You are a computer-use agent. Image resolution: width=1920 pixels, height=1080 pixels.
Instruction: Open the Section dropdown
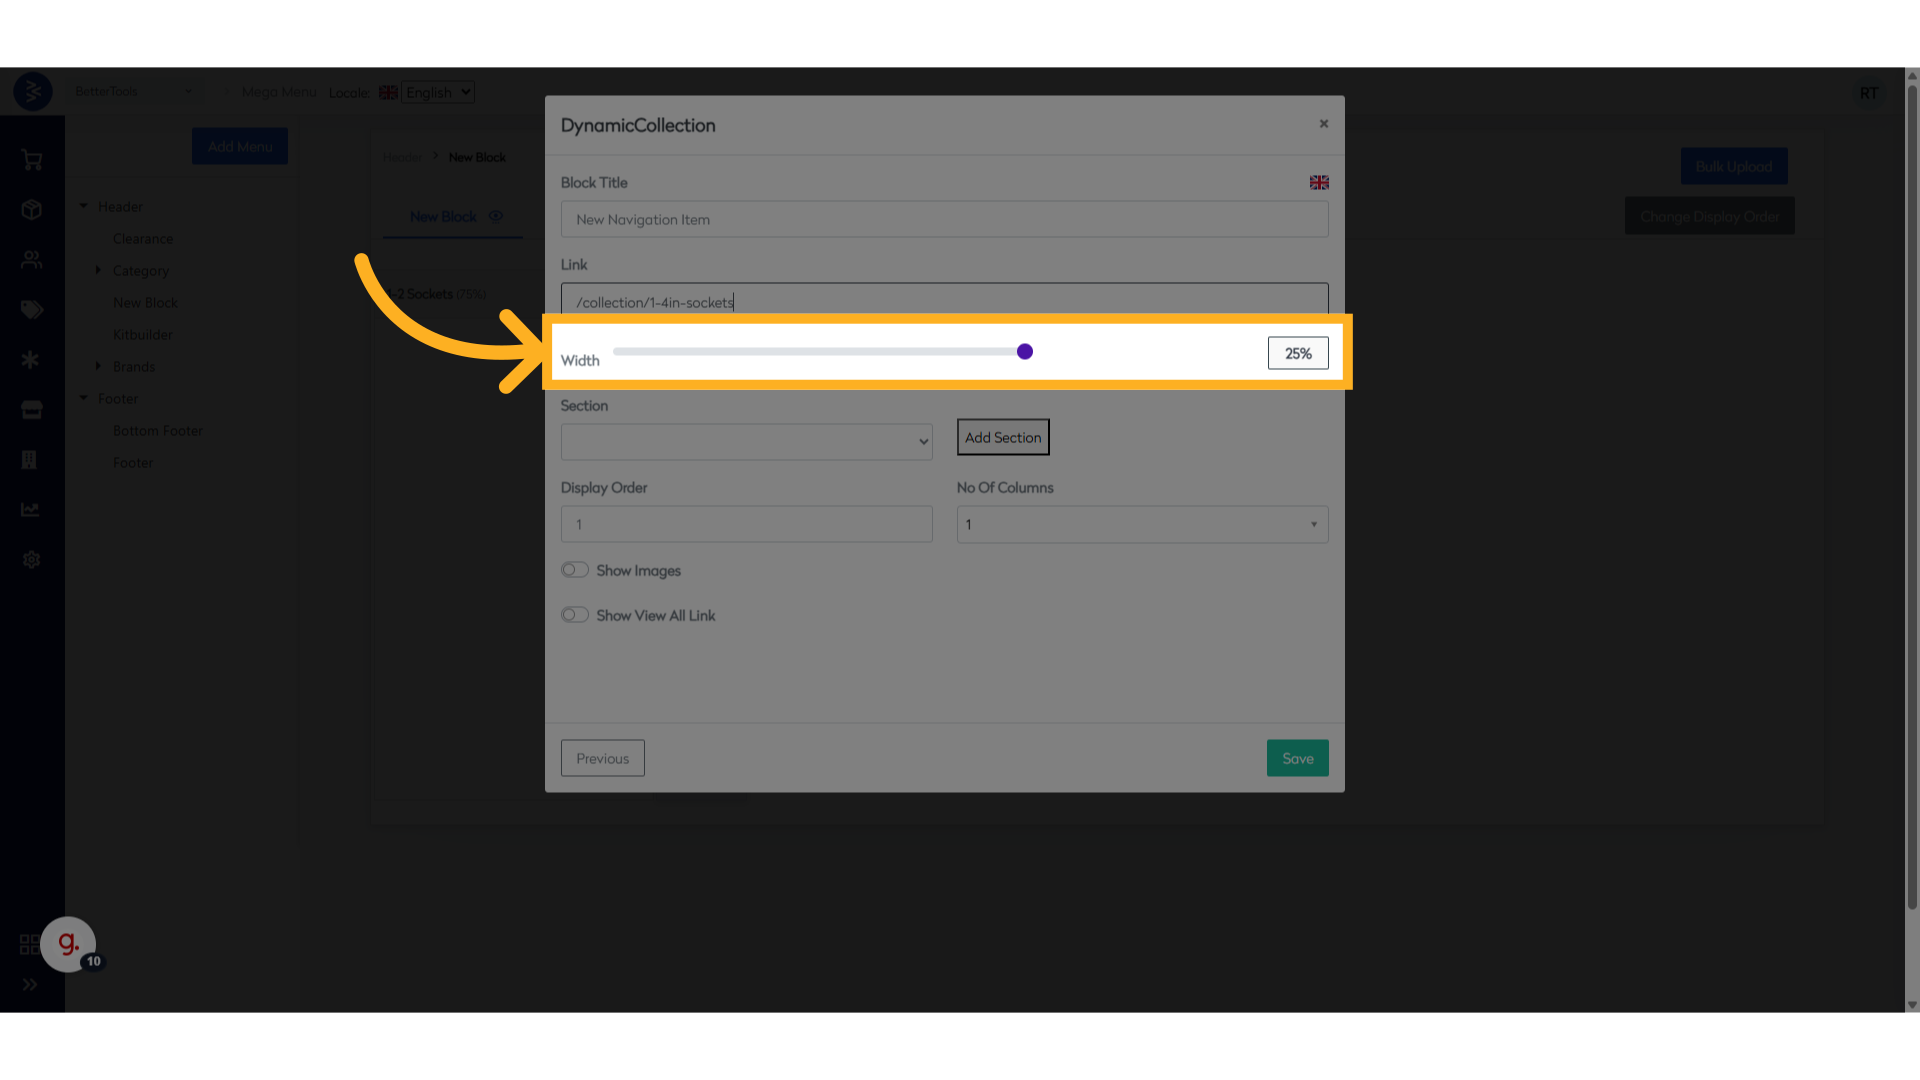tap(746, 442)
